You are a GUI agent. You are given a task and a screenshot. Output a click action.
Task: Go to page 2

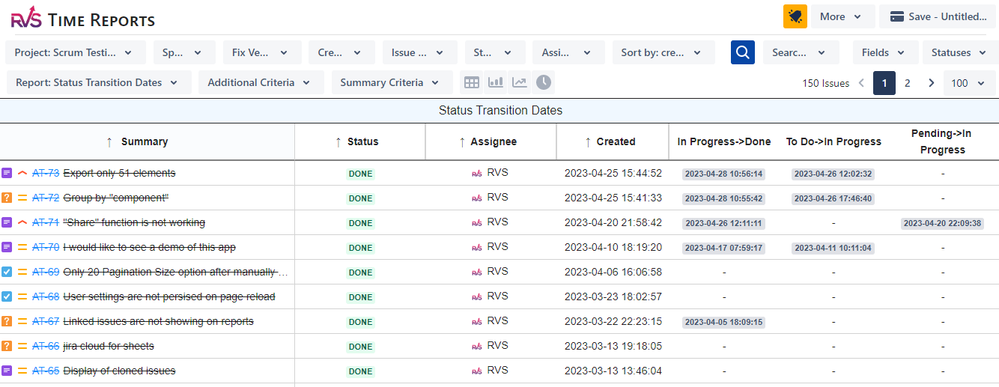click(907, 83)
